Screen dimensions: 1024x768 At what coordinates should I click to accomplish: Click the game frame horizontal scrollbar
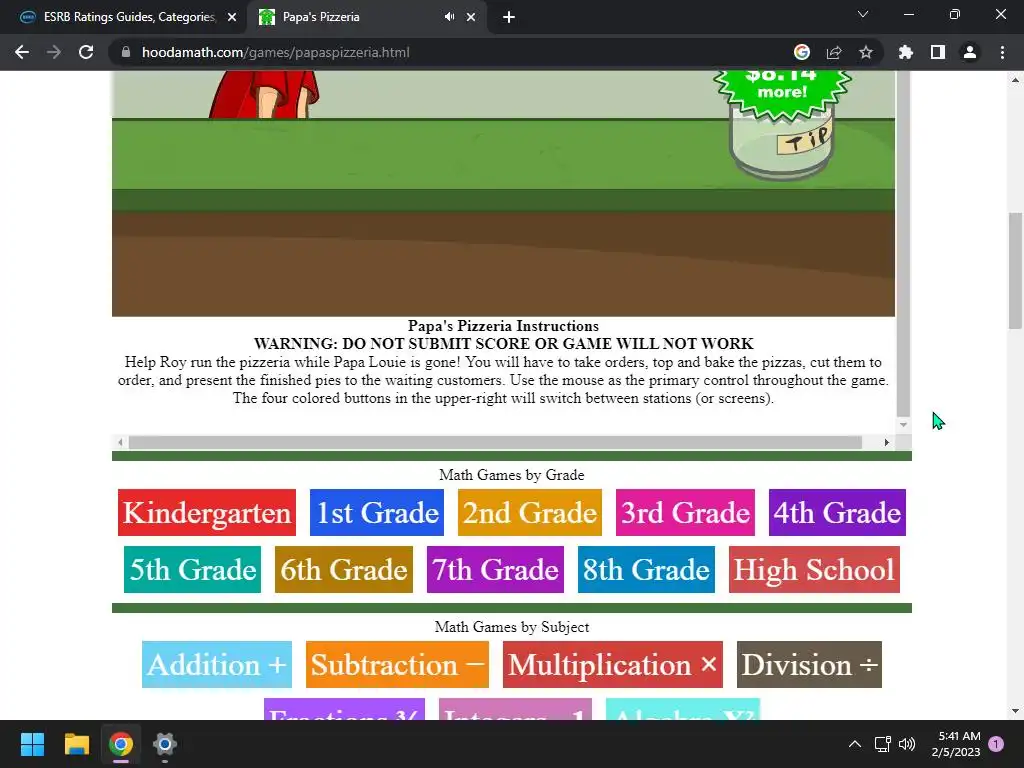pyautogui.click(x=495, y=443)
